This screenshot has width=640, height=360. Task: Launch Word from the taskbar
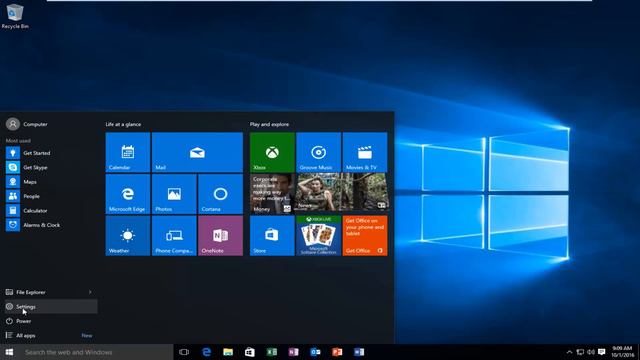coord(359,352)
